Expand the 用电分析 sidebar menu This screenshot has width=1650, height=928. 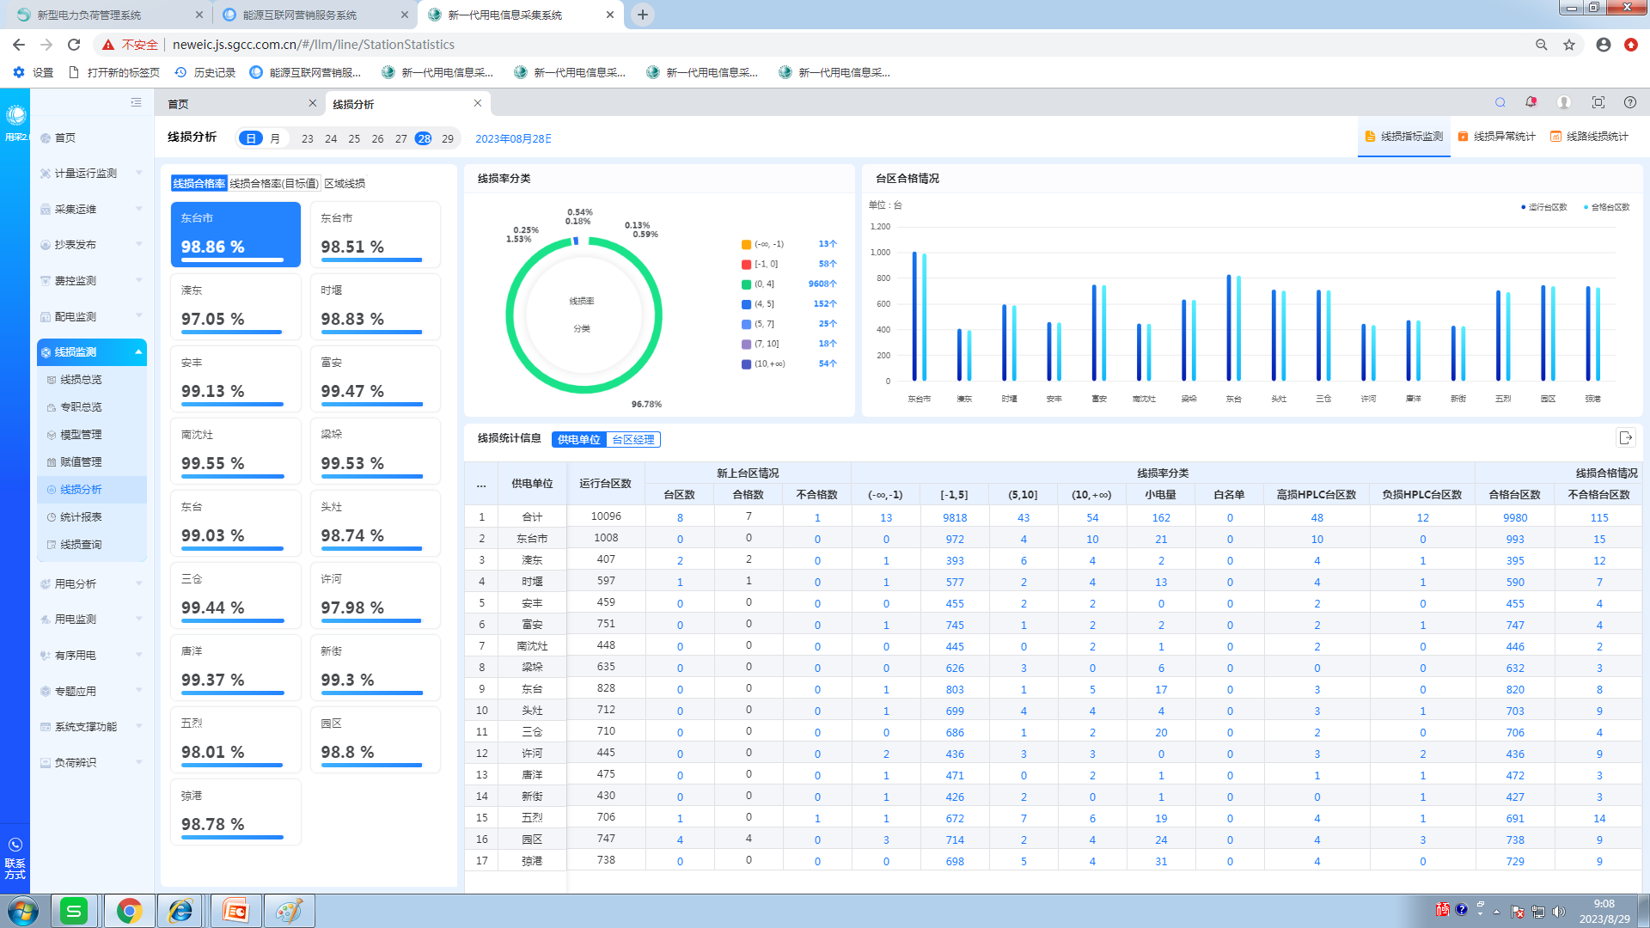91,583
